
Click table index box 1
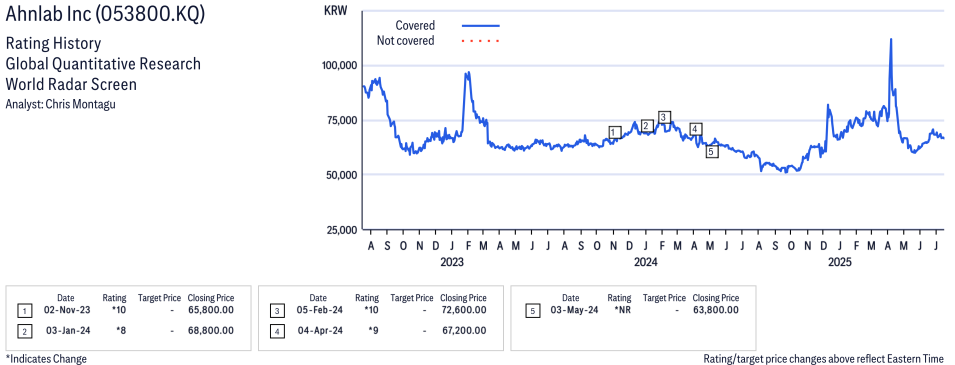24,311
